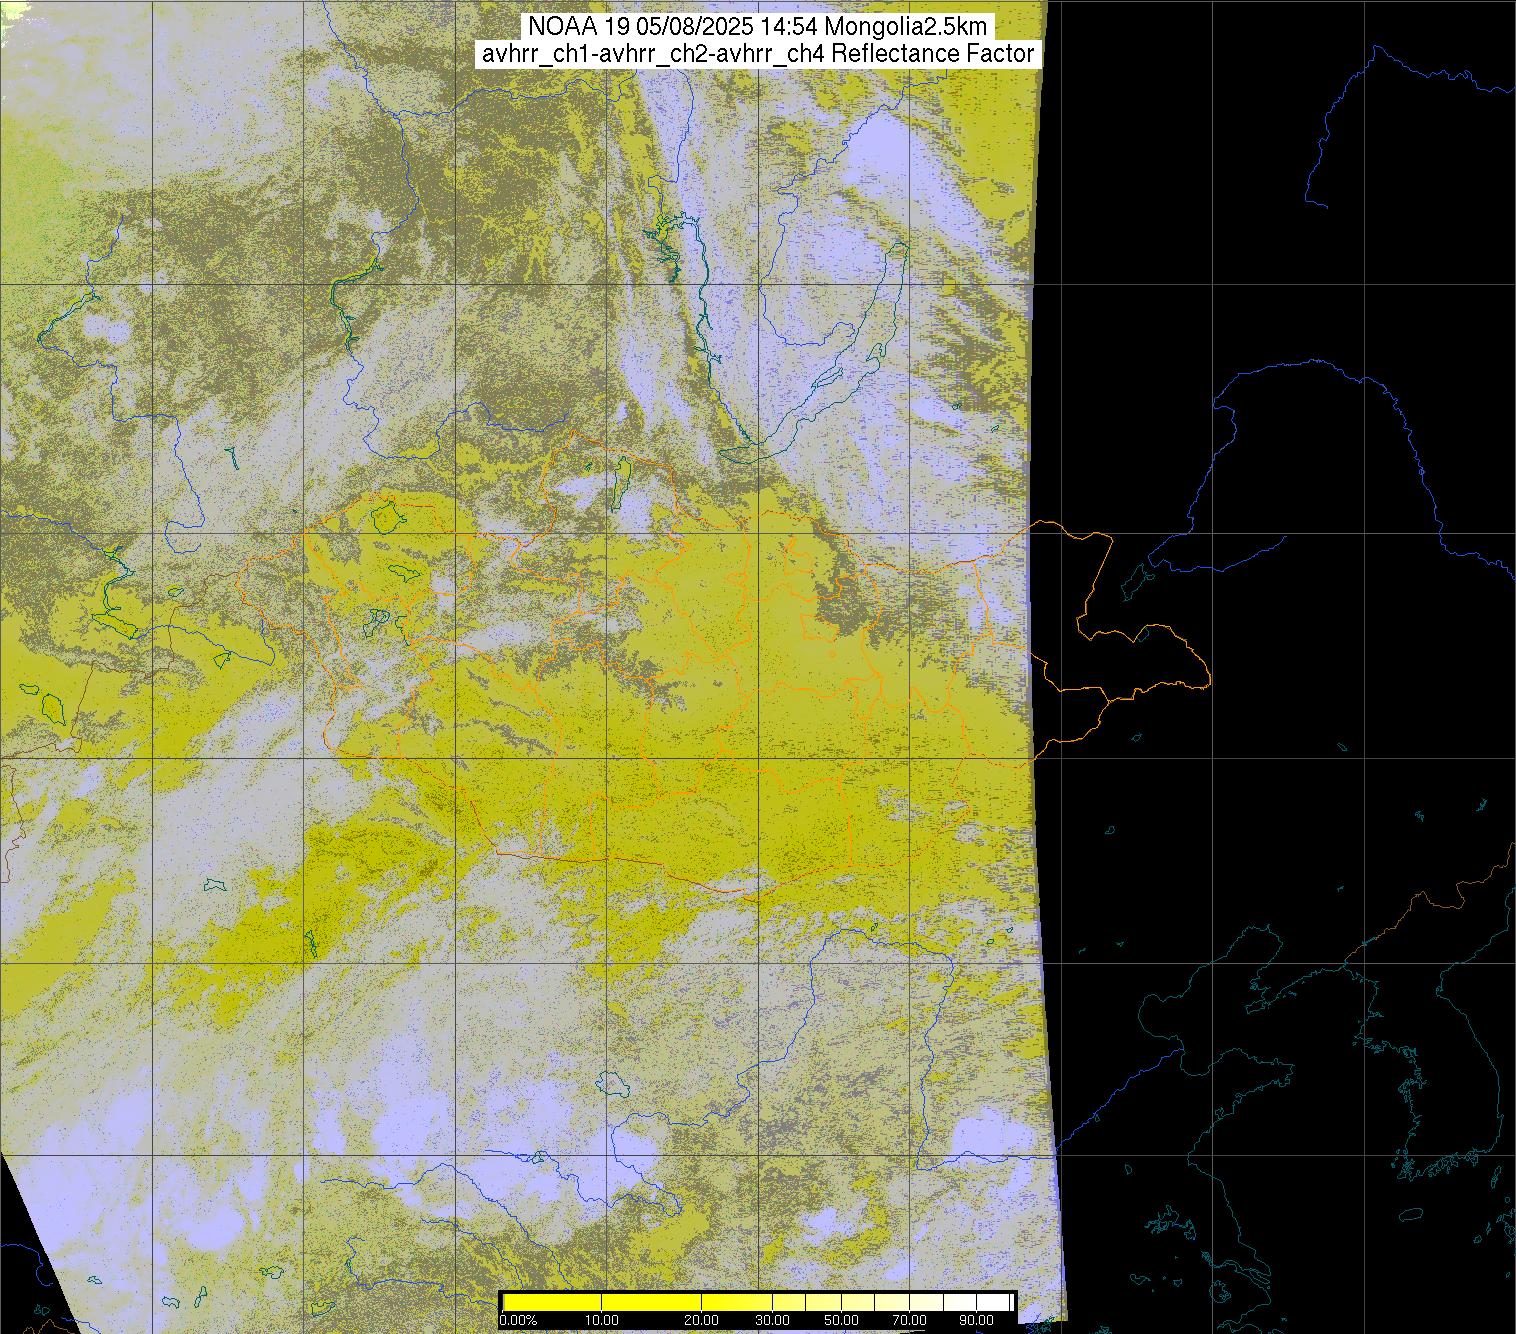Viewport: 1516px width, 1334px height.
Task: Click the yellow segment between 10.00 and 20.00
Action: 651,1302
